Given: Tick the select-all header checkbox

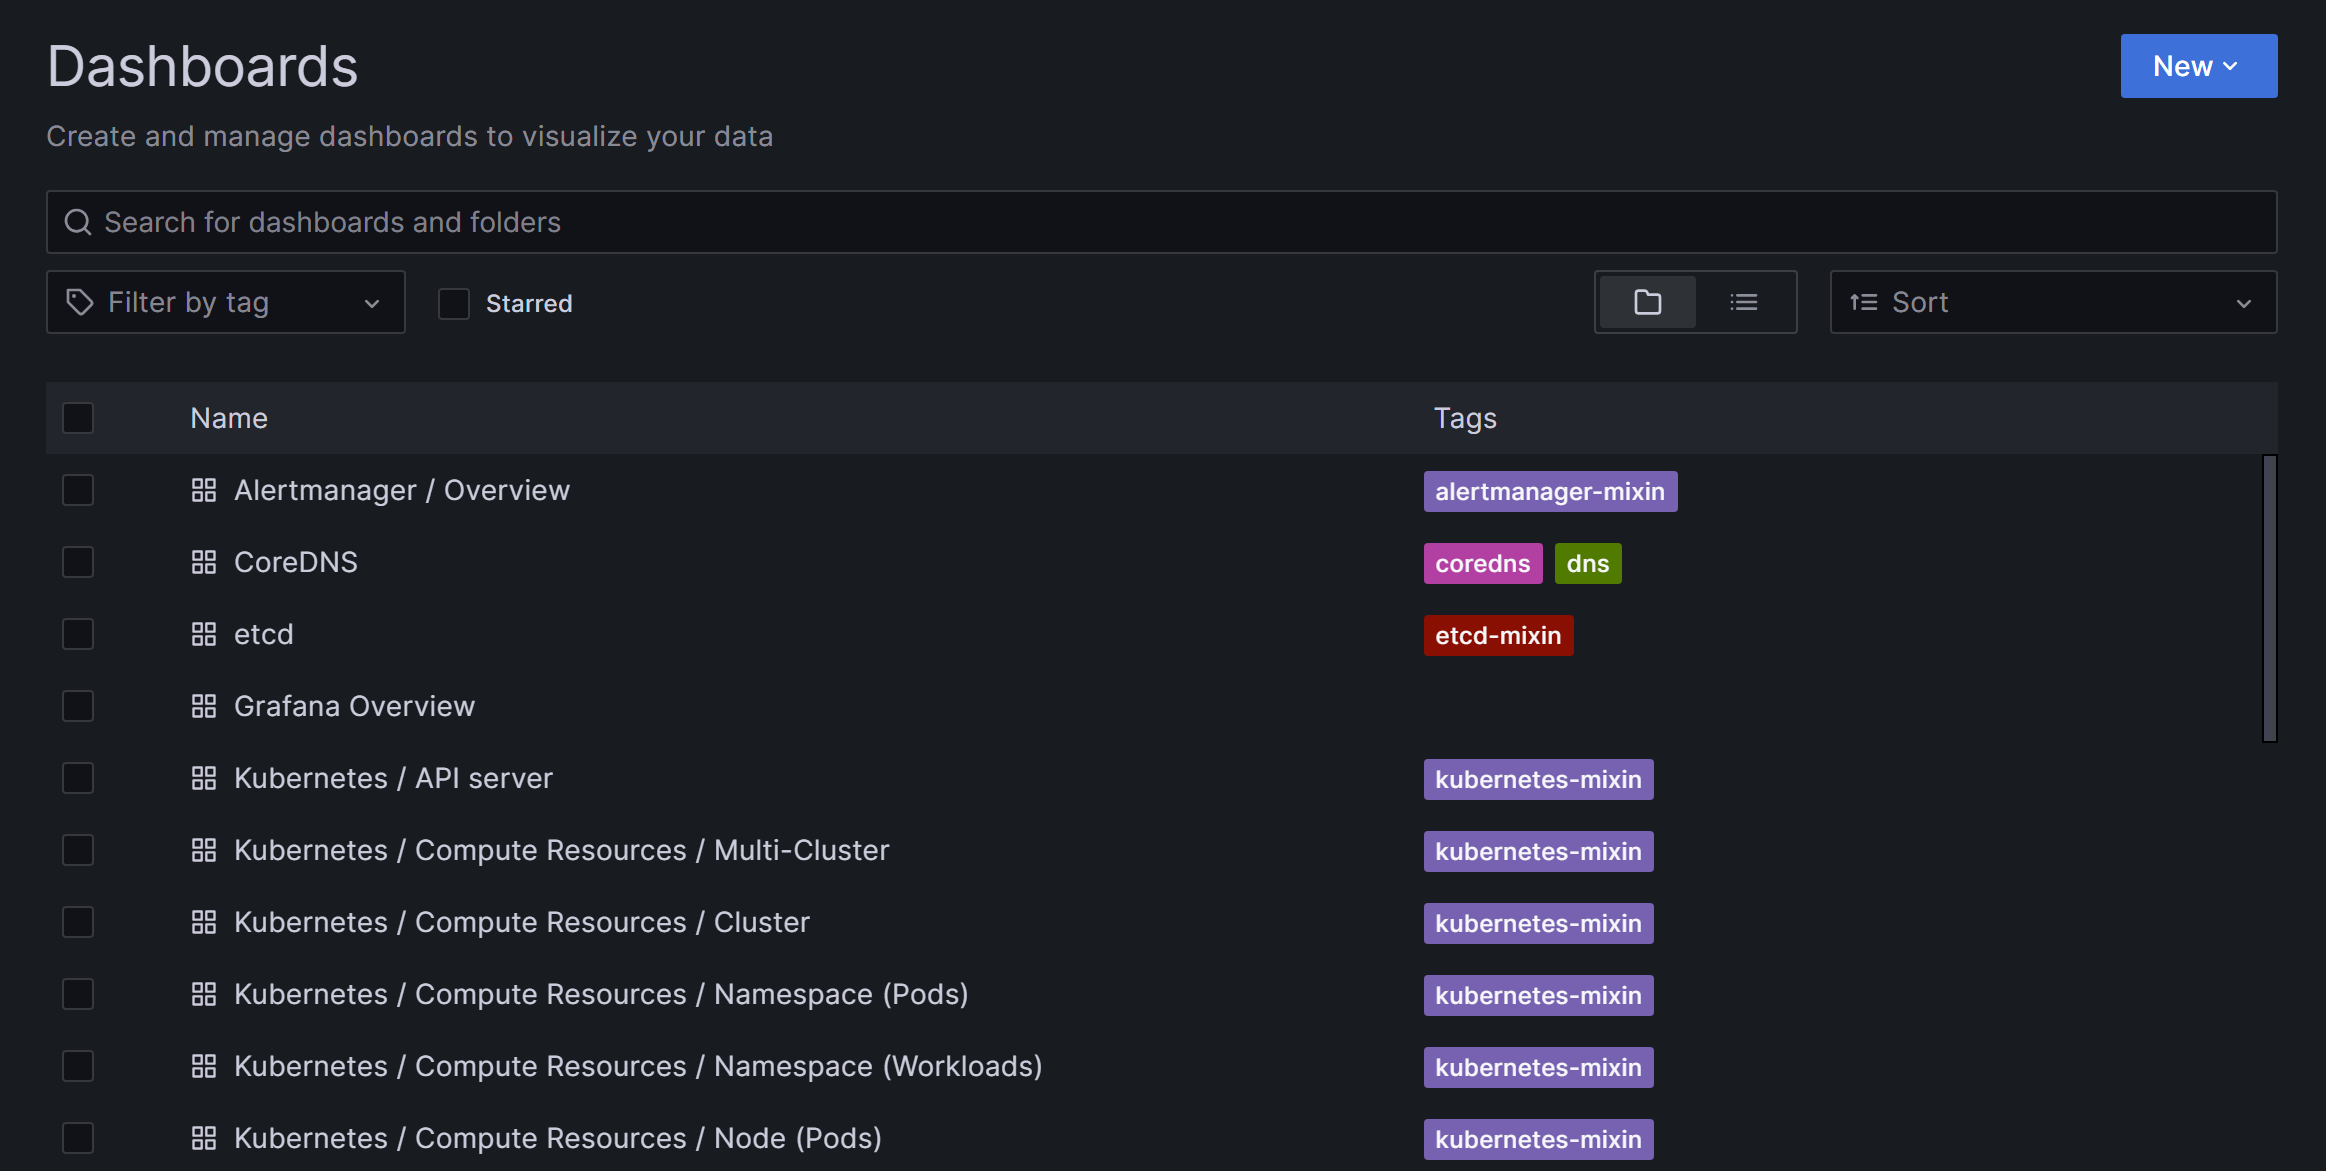Looking at the screenshot, I should (78, 418).
